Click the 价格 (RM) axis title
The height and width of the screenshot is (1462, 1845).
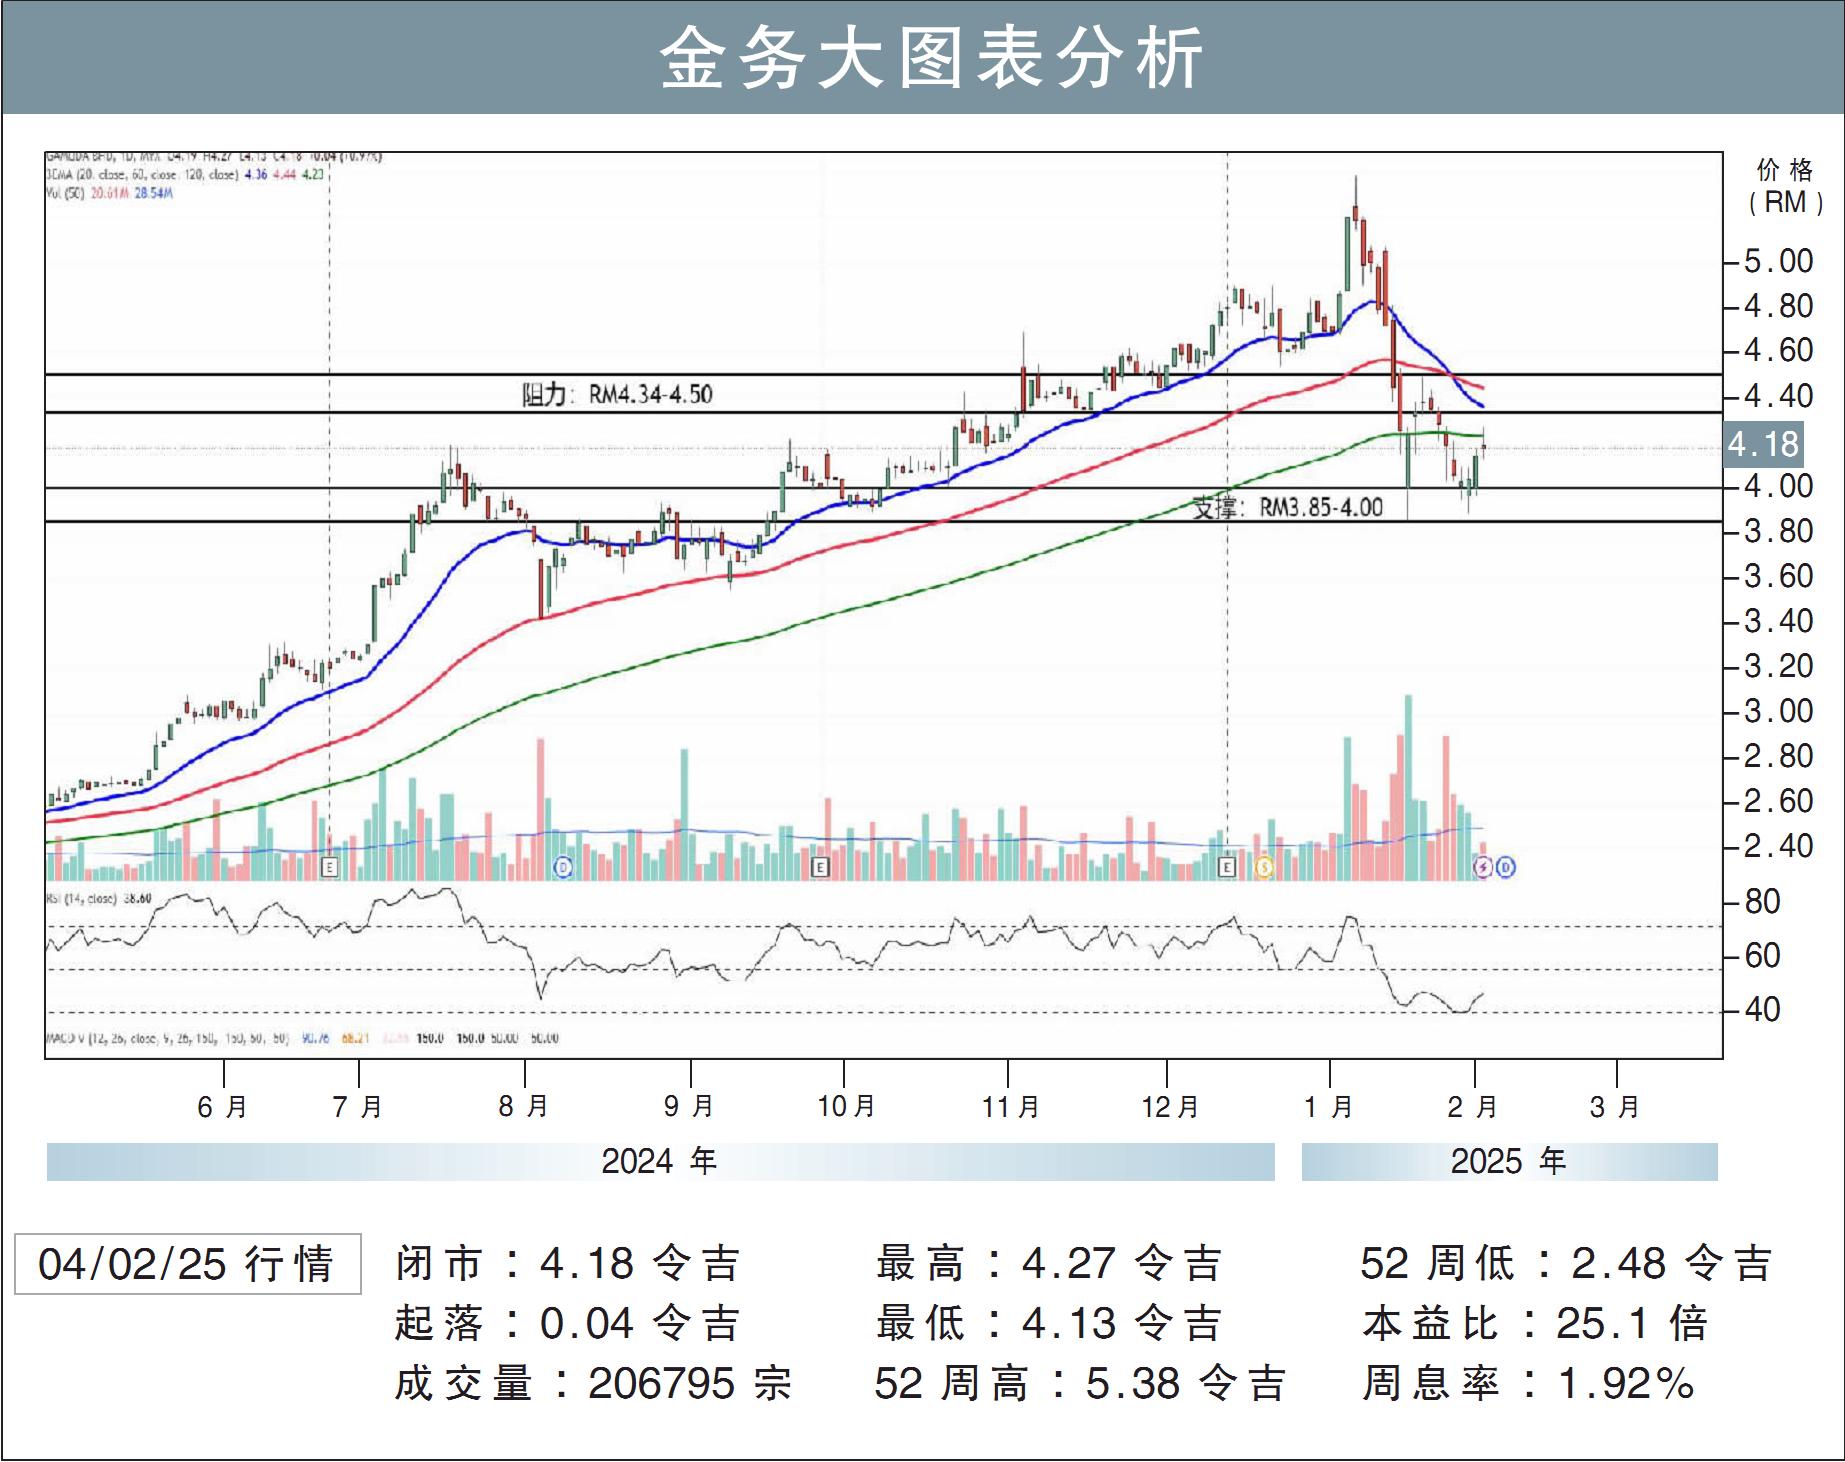tap(1786, 186)
